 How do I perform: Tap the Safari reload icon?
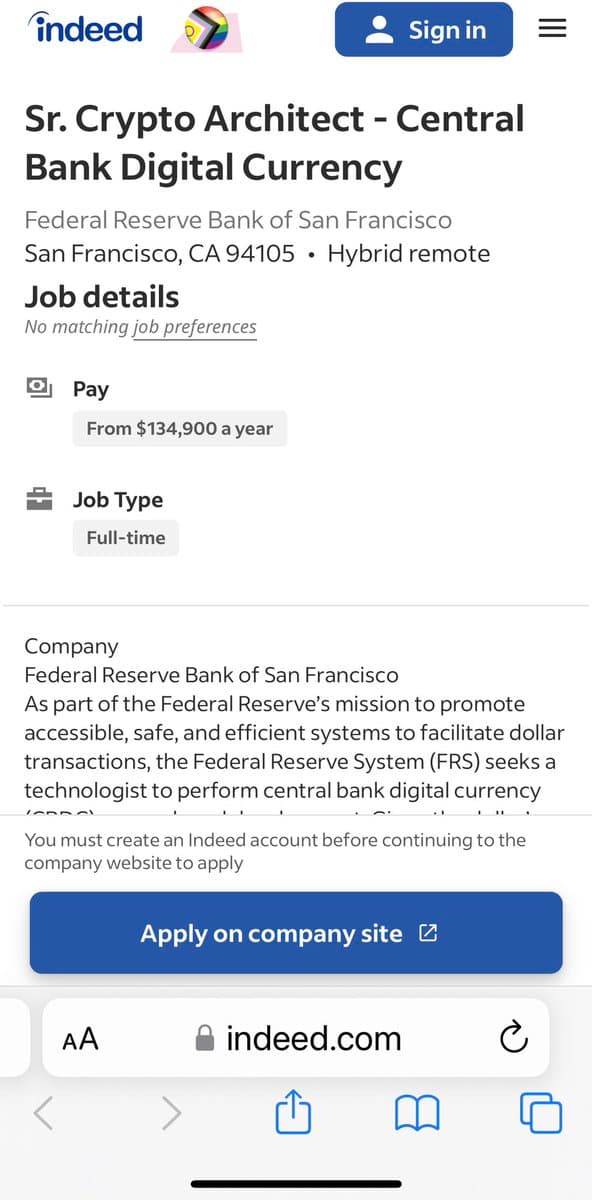click(x=513, y=1038)
